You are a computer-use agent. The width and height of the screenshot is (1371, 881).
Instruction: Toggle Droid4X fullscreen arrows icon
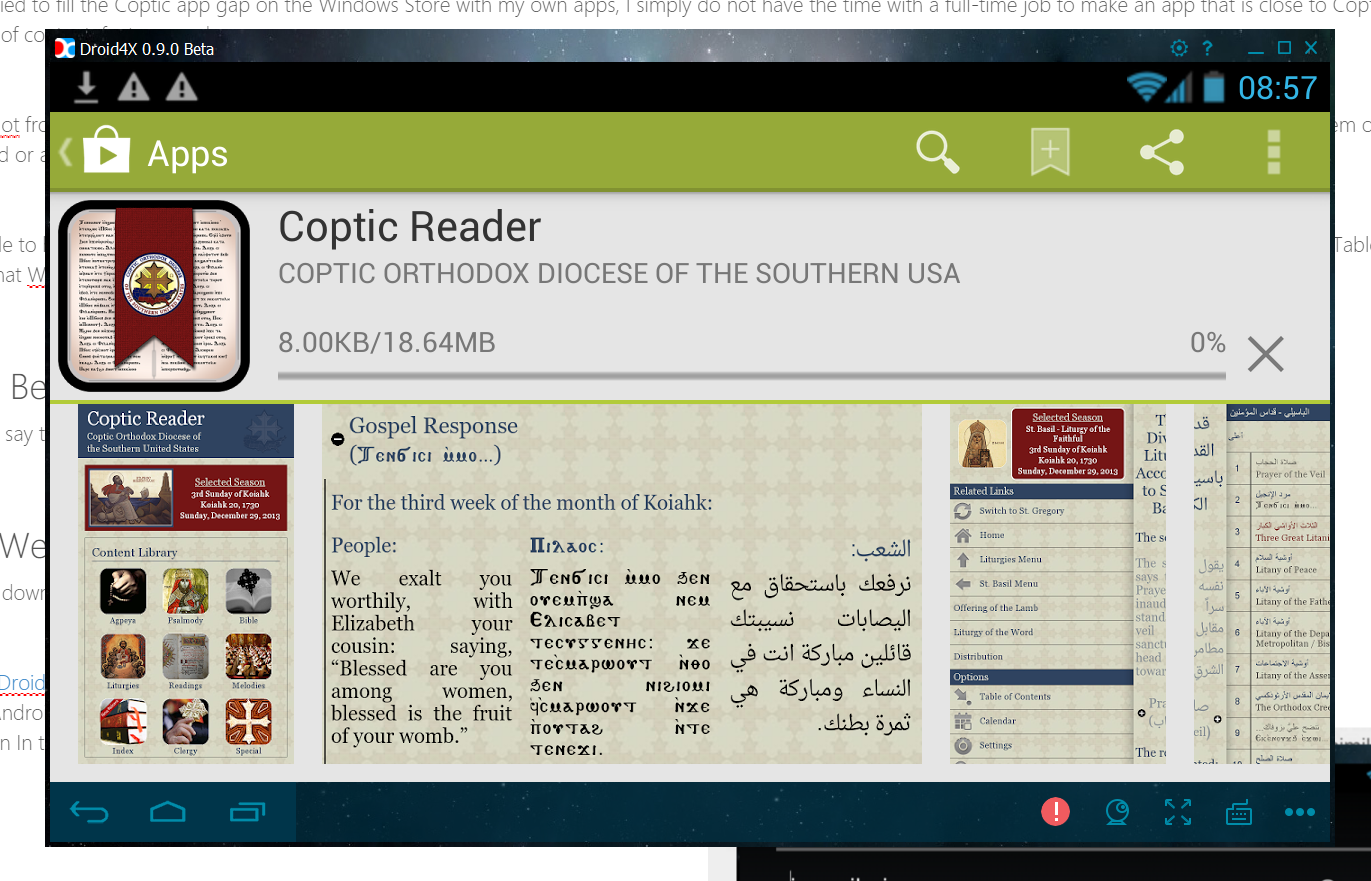coord(1178,812)
